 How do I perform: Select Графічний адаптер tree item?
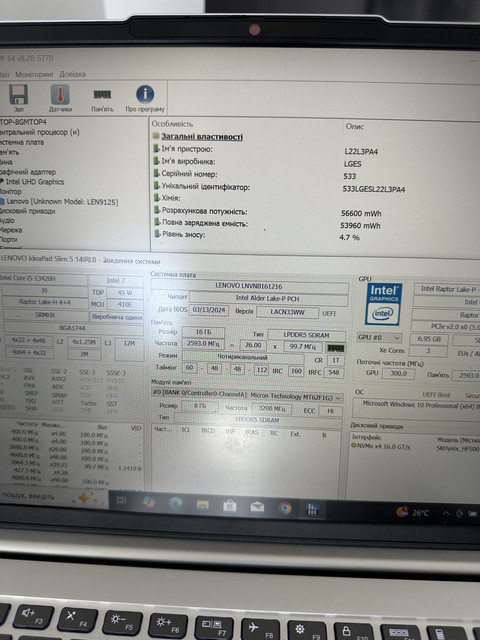[x=27, y=172]
